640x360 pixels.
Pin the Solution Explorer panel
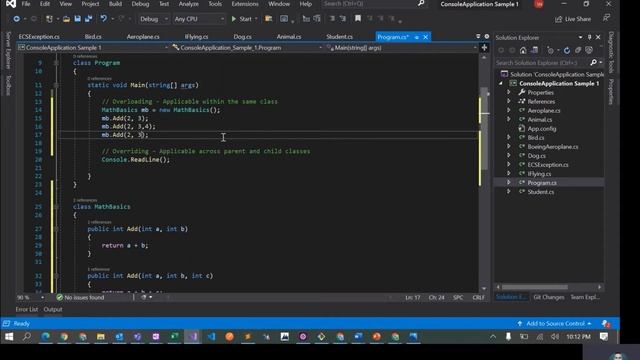click(x=589, y=37)
